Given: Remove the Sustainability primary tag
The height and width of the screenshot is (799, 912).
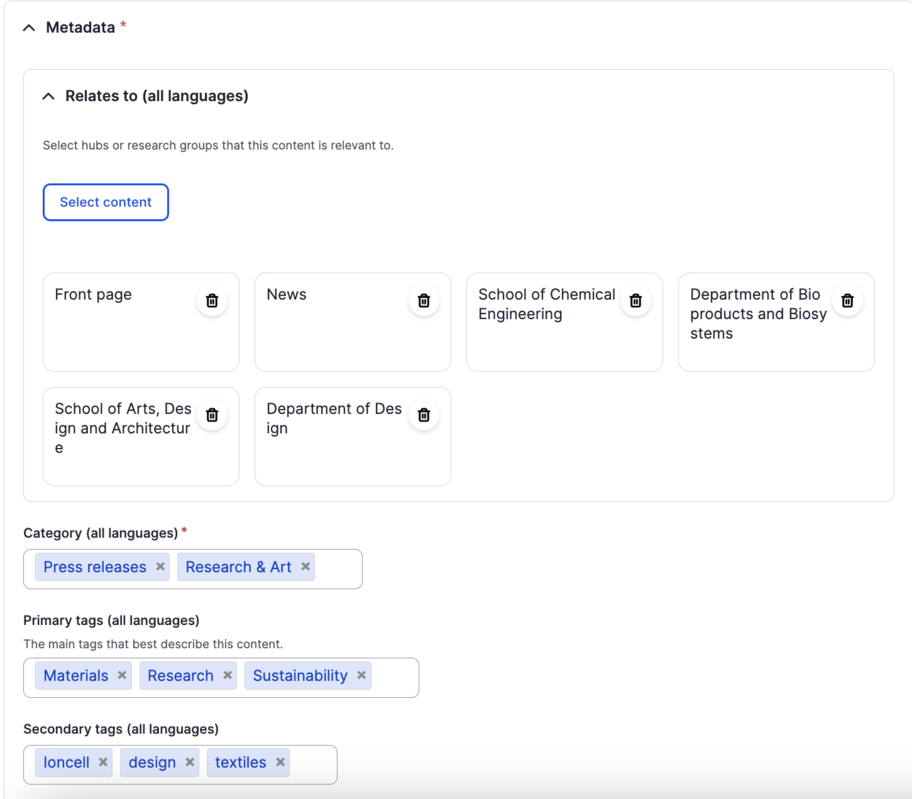Looking at the screenshot, I should [x=362, y=676].
